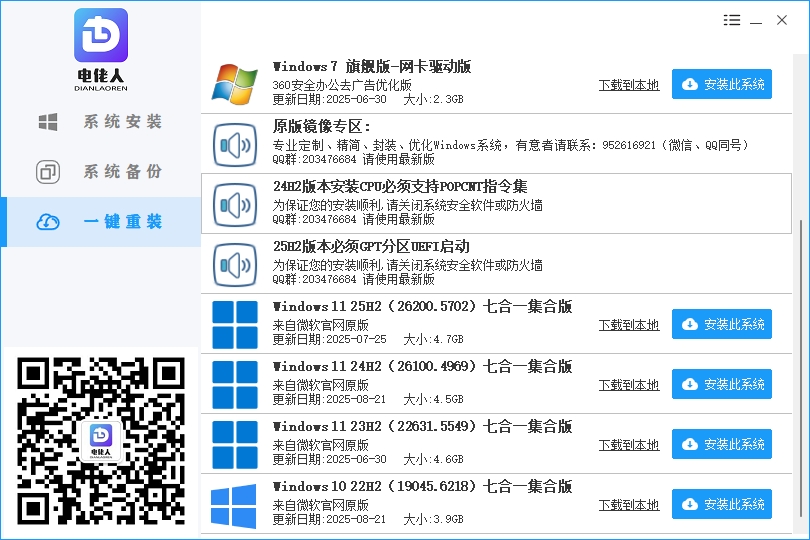Click 更新日期:2025-07-25 under Windows 11 25H2

pos(330,339)
